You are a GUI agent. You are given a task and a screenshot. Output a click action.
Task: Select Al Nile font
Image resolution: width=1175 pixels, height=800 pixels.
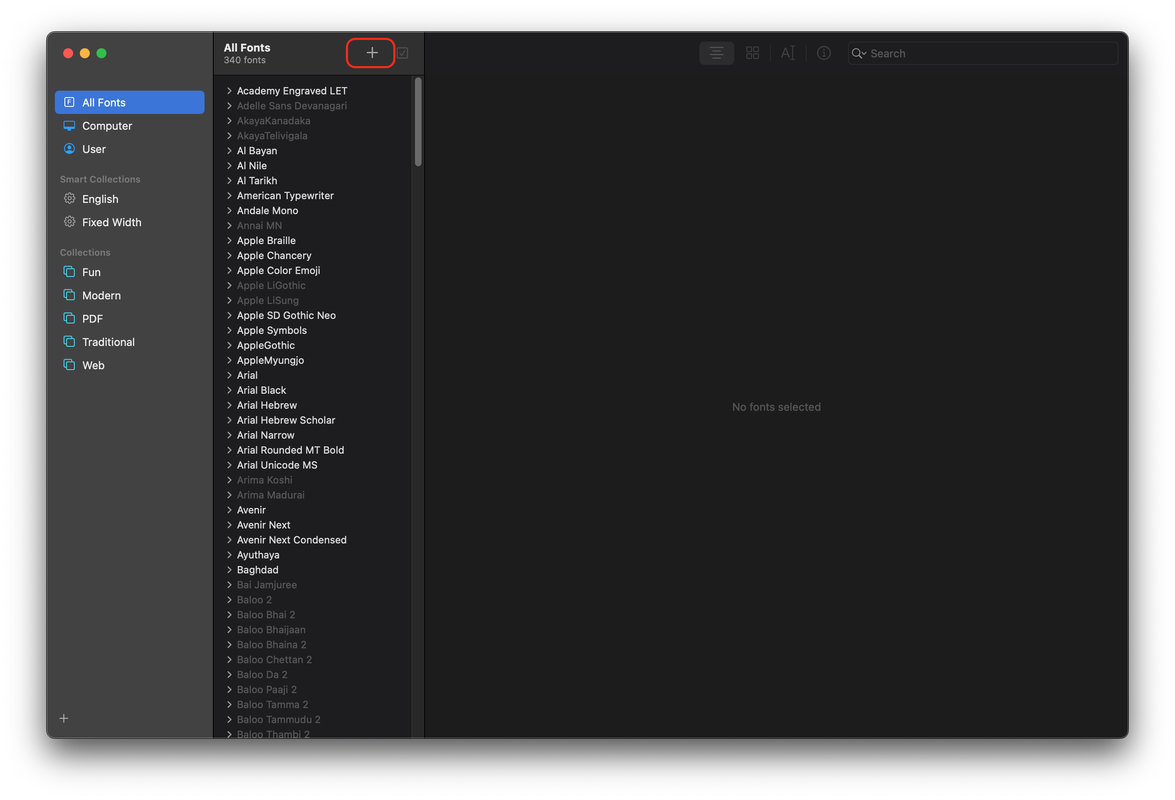pos(252,166)
